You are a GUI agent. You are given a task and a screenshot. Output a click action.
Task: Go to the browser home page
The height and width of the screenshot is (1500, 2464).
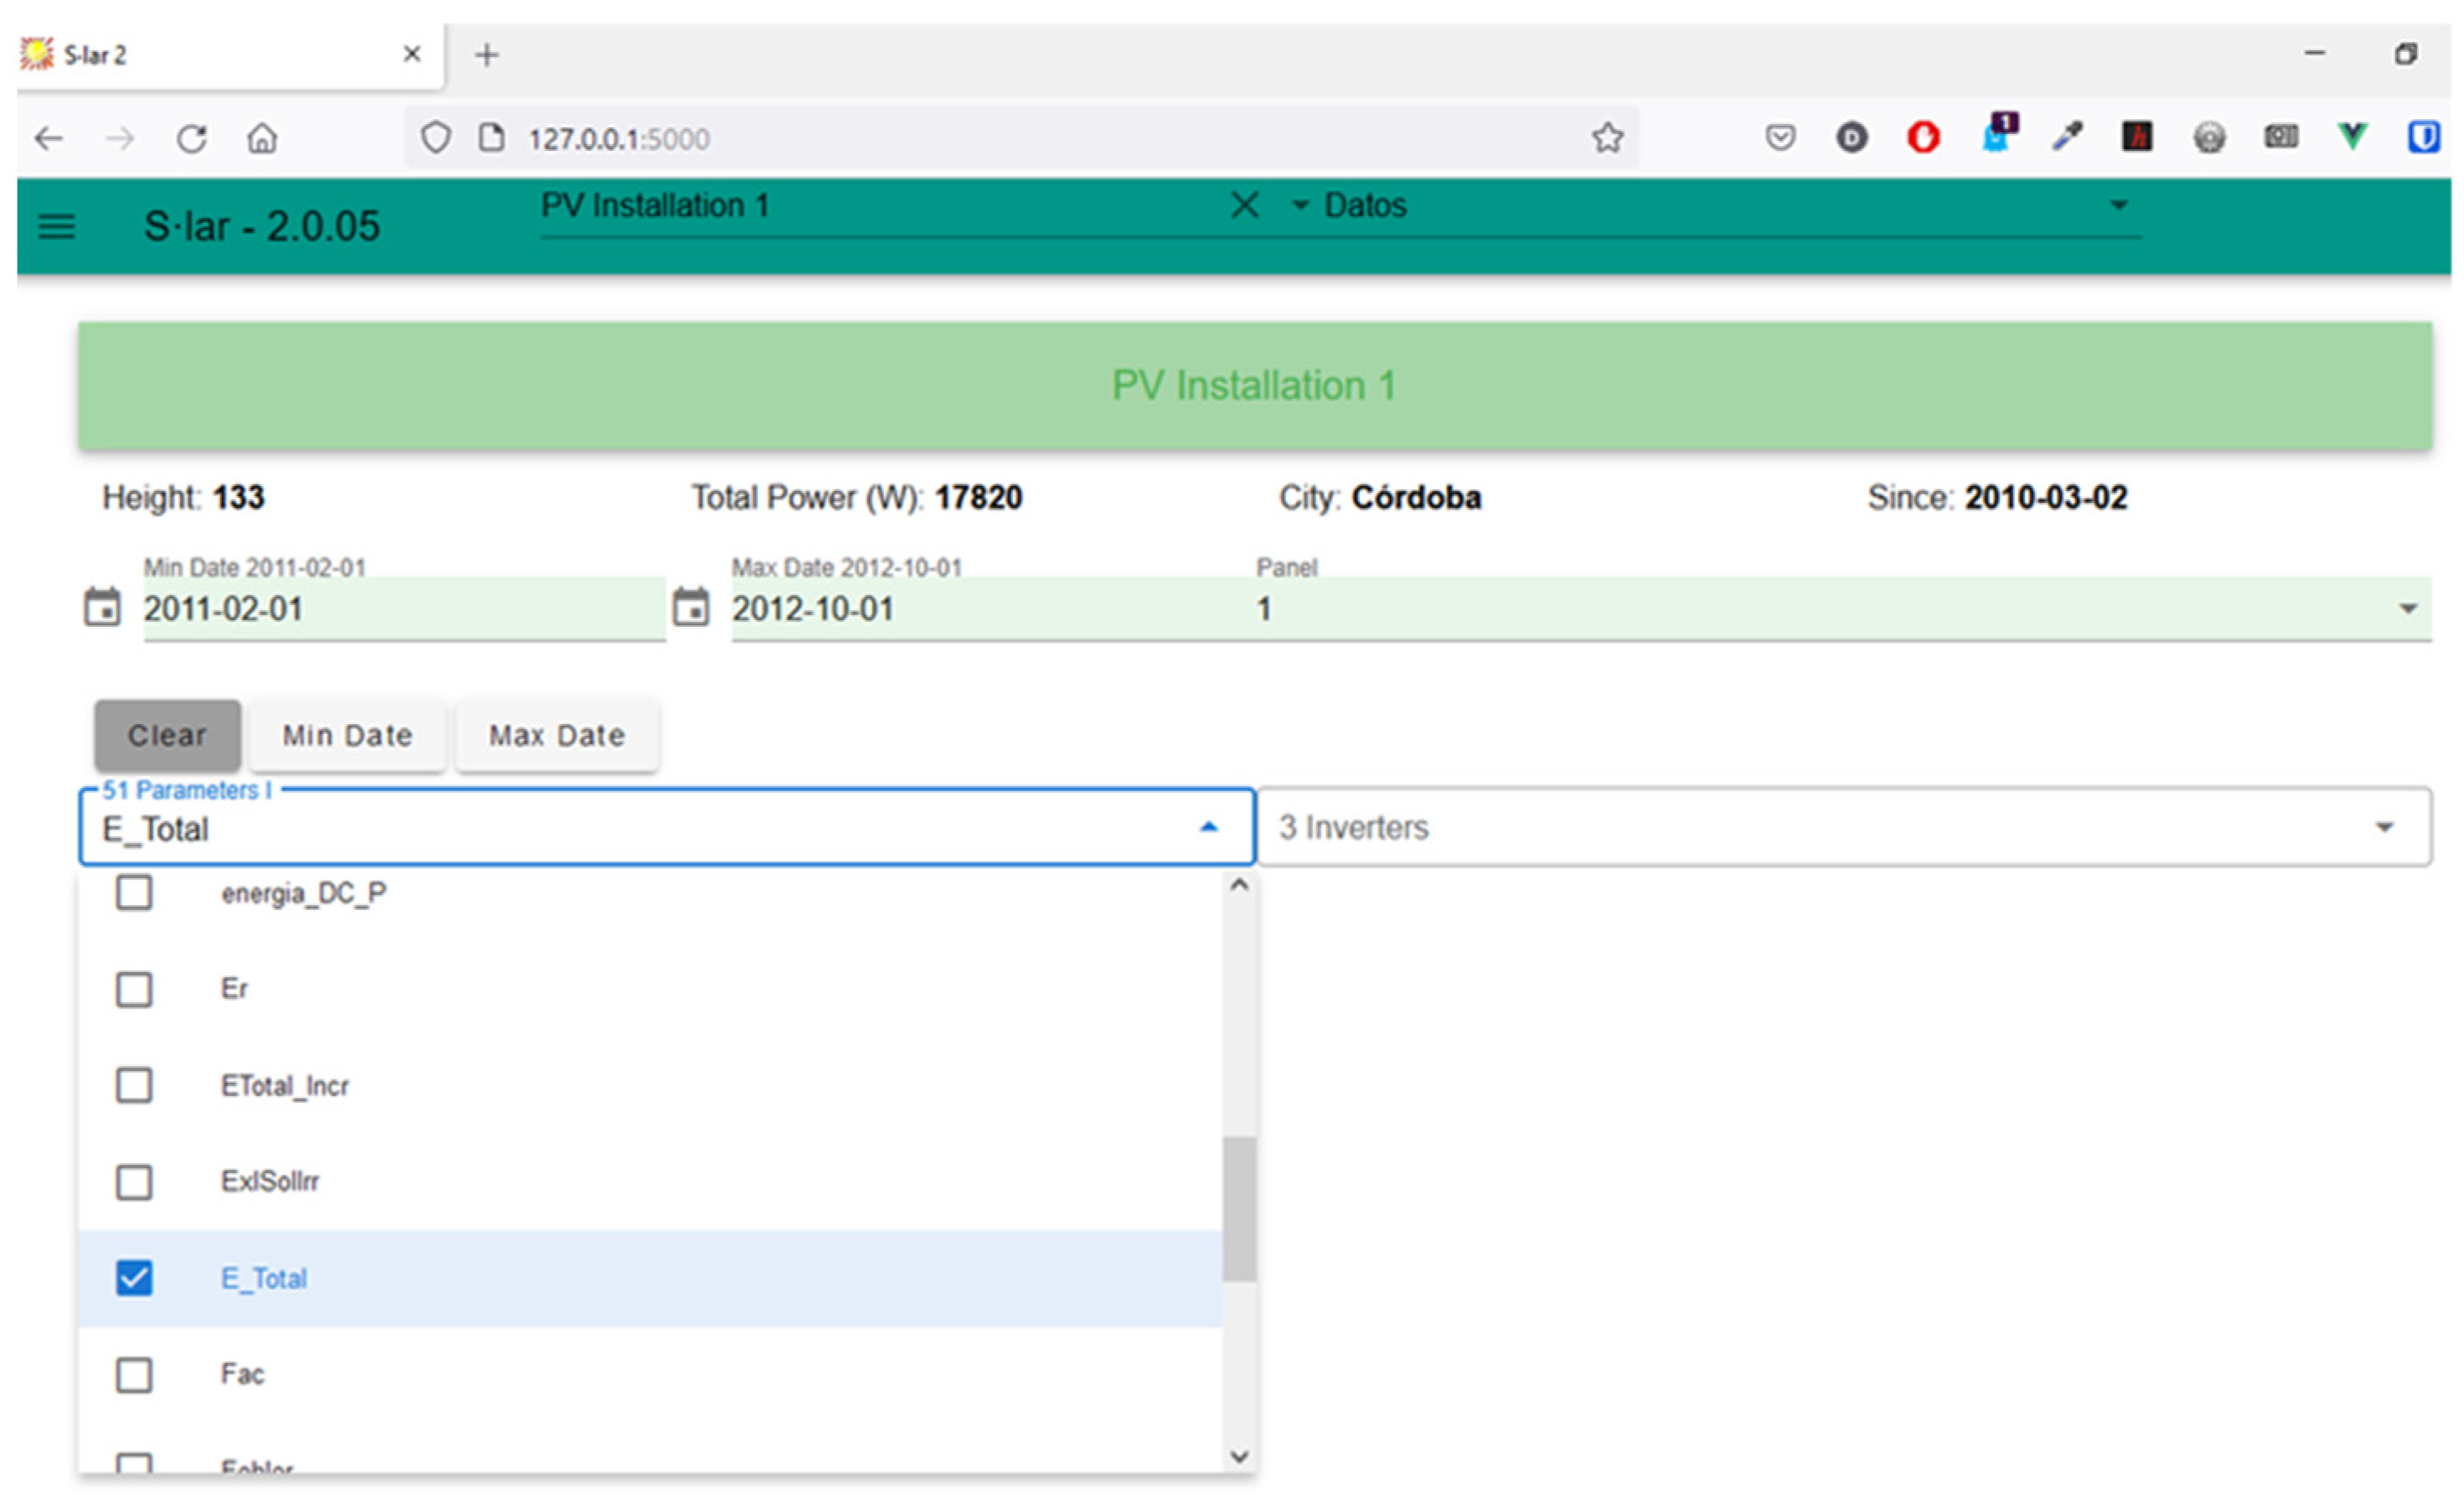tap(262, 138)
